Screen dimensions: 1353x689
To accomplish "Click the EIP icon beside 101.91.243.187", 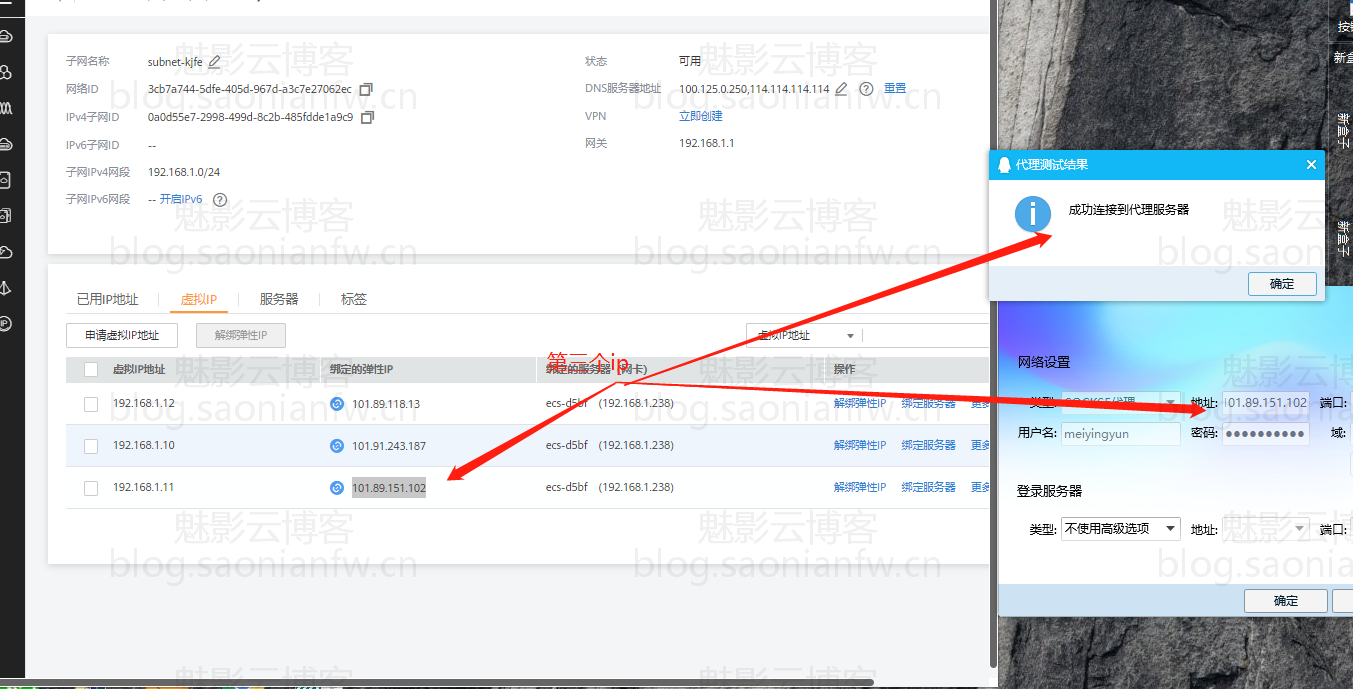I will [337, 446].
